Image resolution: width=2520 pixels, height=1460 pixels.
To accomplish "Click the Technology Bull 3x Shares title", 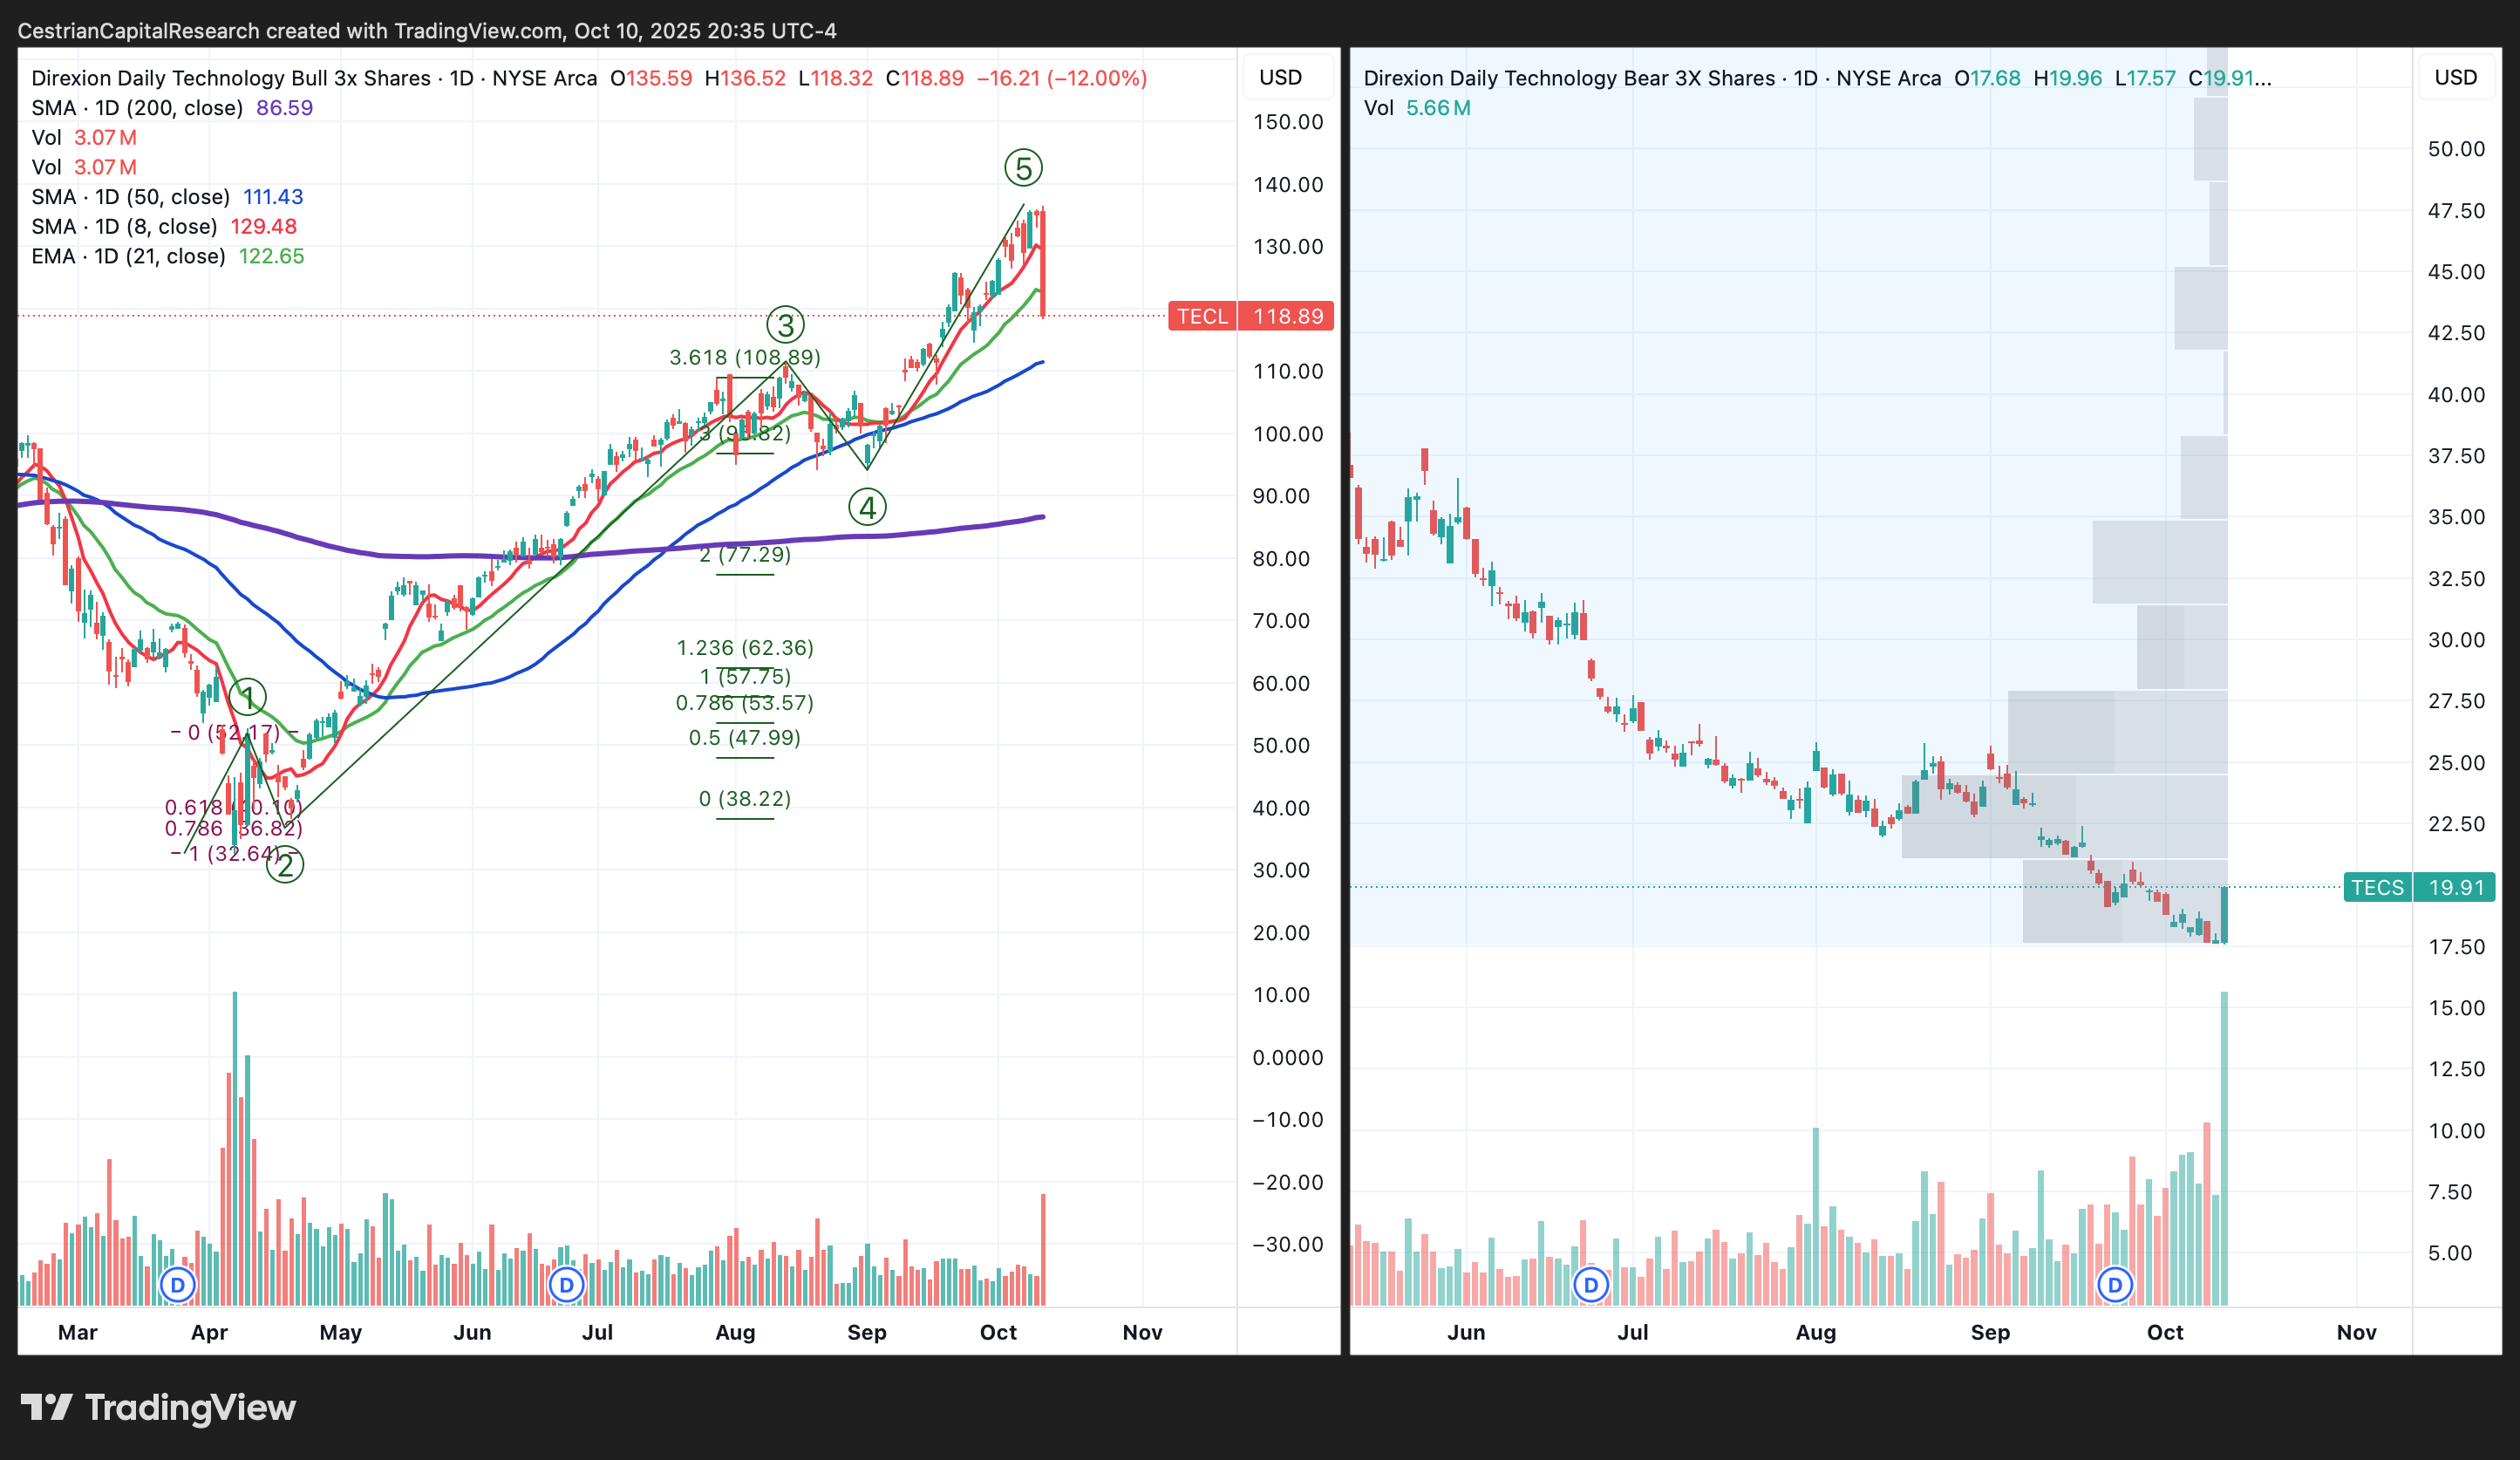I will pyautogui.click(x=230, y=78).
